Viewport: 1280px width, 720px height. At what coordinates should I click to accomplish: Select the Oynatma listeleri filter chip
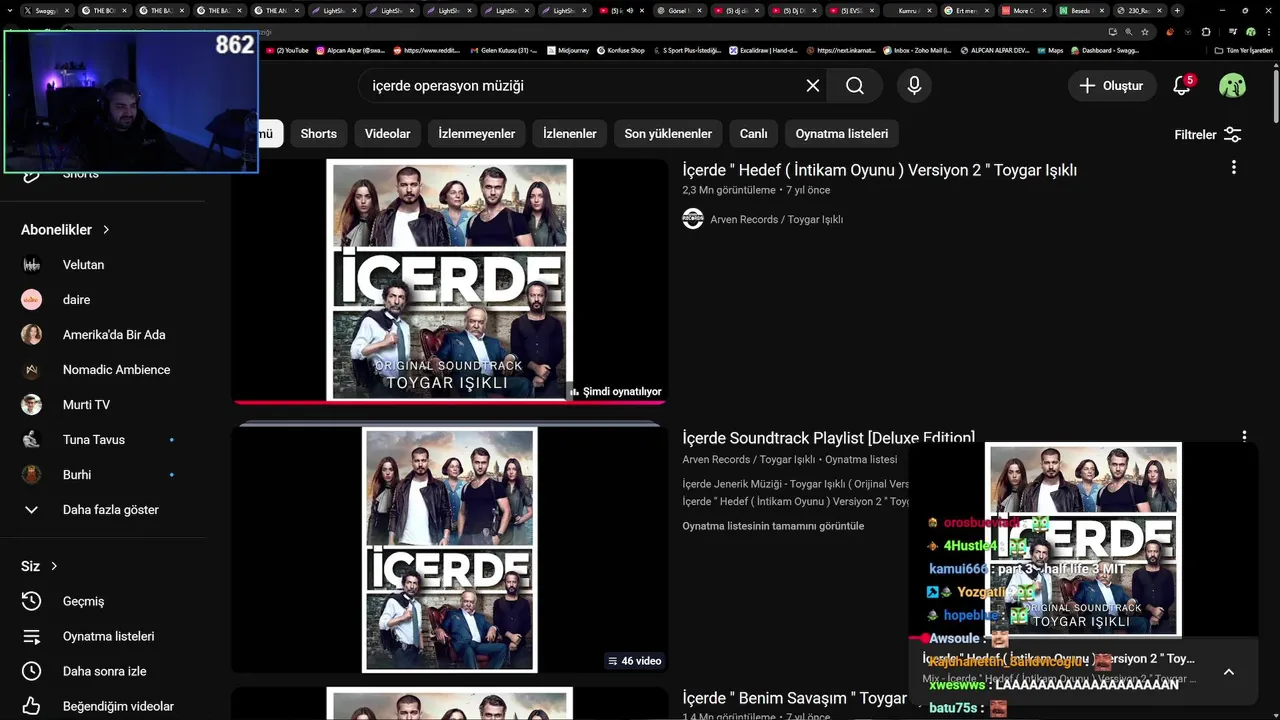pos(842,134)
